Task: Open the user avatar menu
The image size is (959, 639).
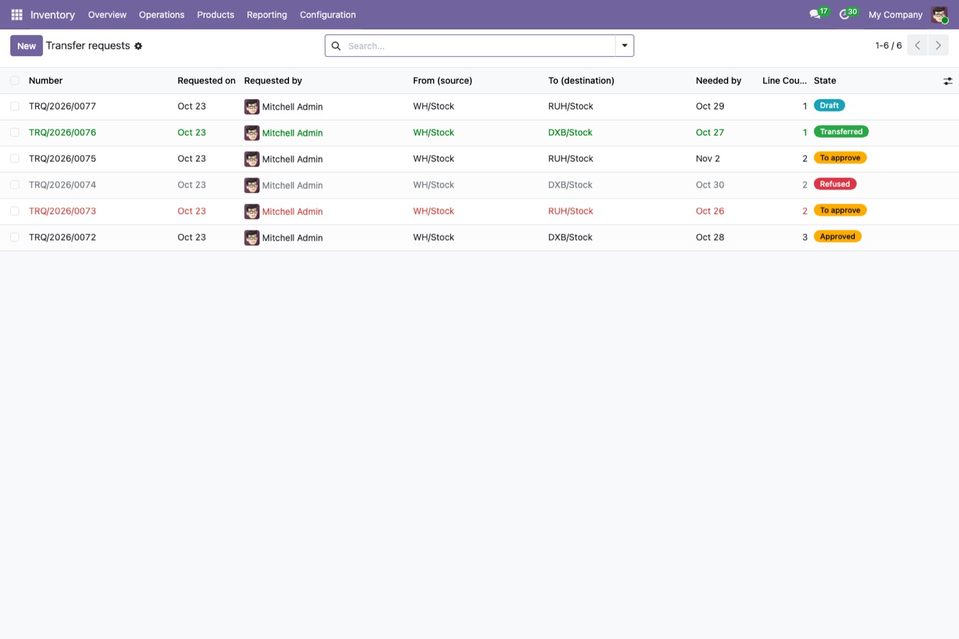Action: coord(939,15)
